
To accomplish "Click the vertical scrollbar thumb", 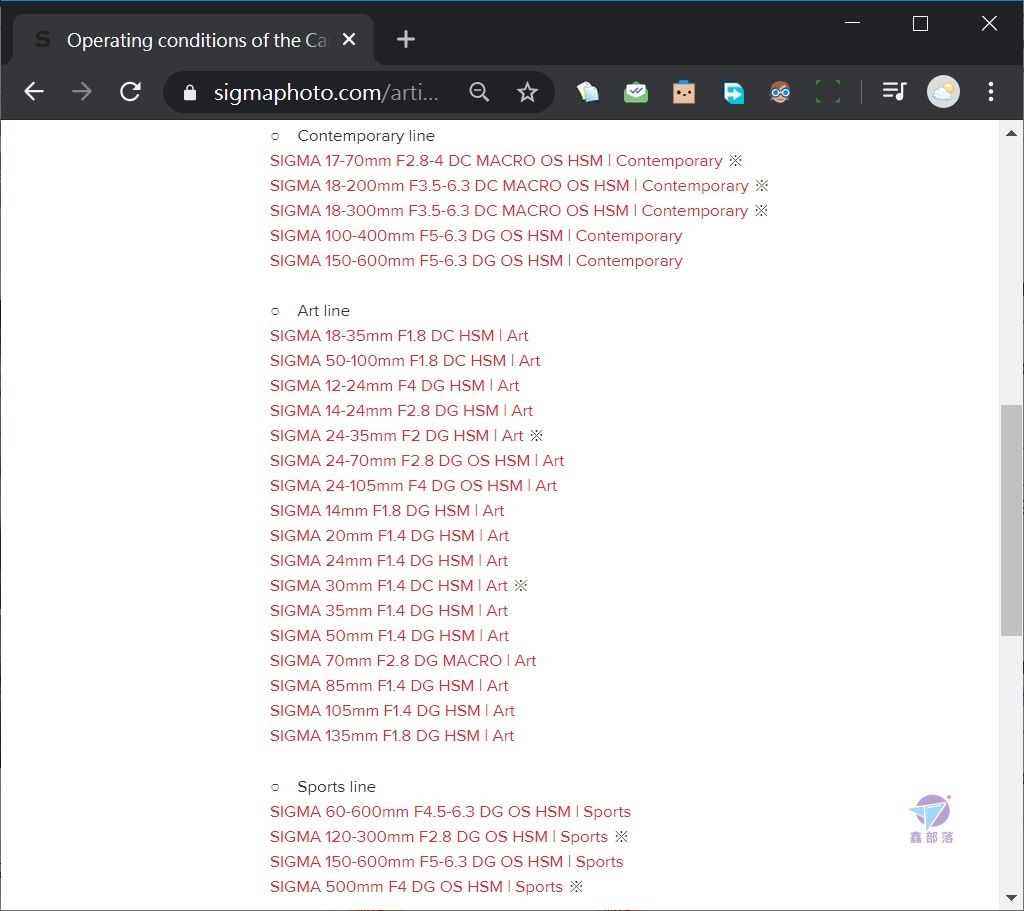I will pos(1011,520).
